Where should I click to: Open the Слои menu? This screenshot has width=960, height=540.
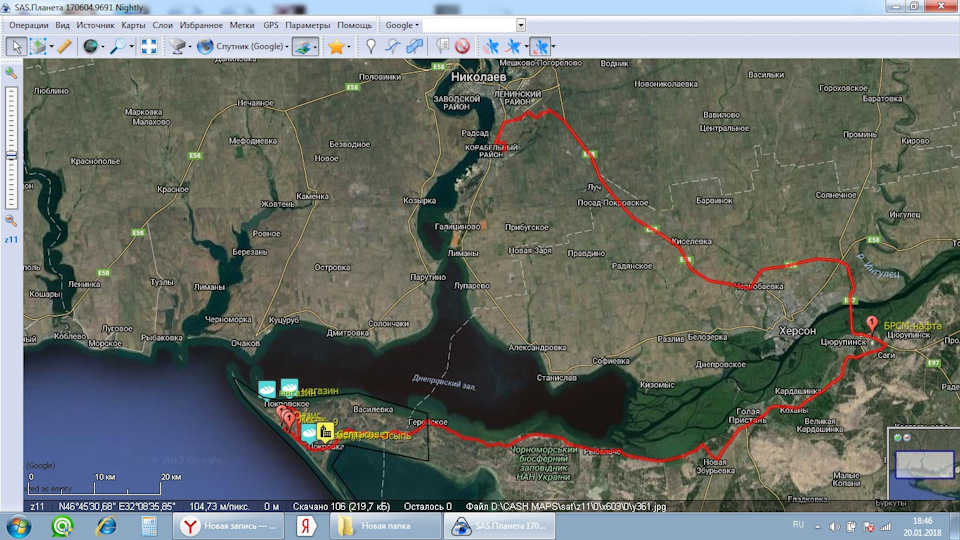(x=162, y=25)
